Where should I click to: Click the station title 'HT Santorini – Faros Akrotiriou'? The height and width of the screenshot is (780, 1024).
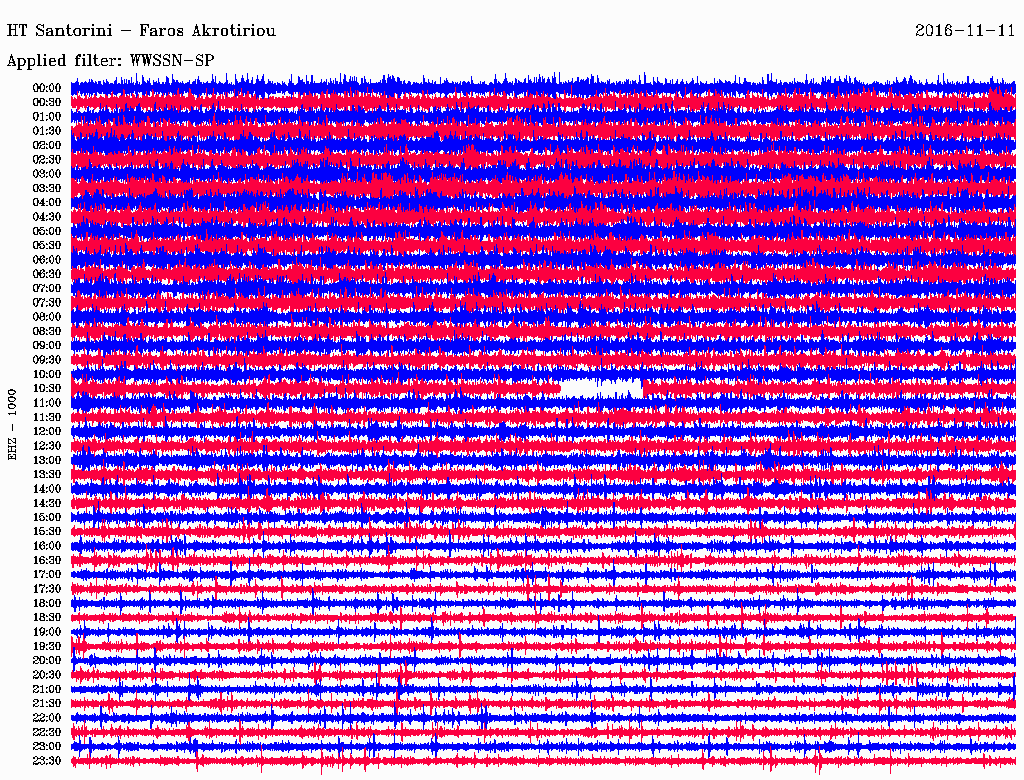[x=141, y=31]
